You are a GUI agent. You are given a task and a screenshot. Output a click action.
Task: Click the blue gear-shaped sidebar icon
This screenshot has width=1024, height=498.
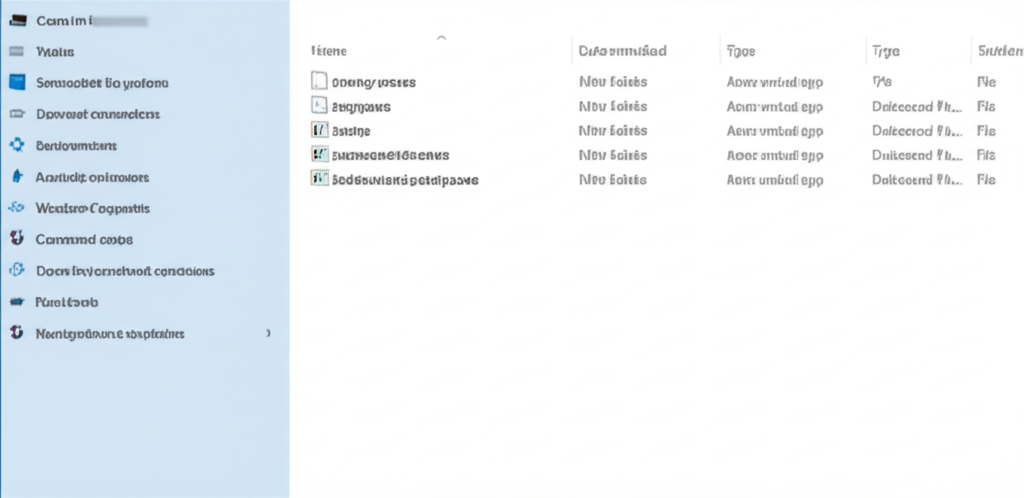click(x=17, y=145)
